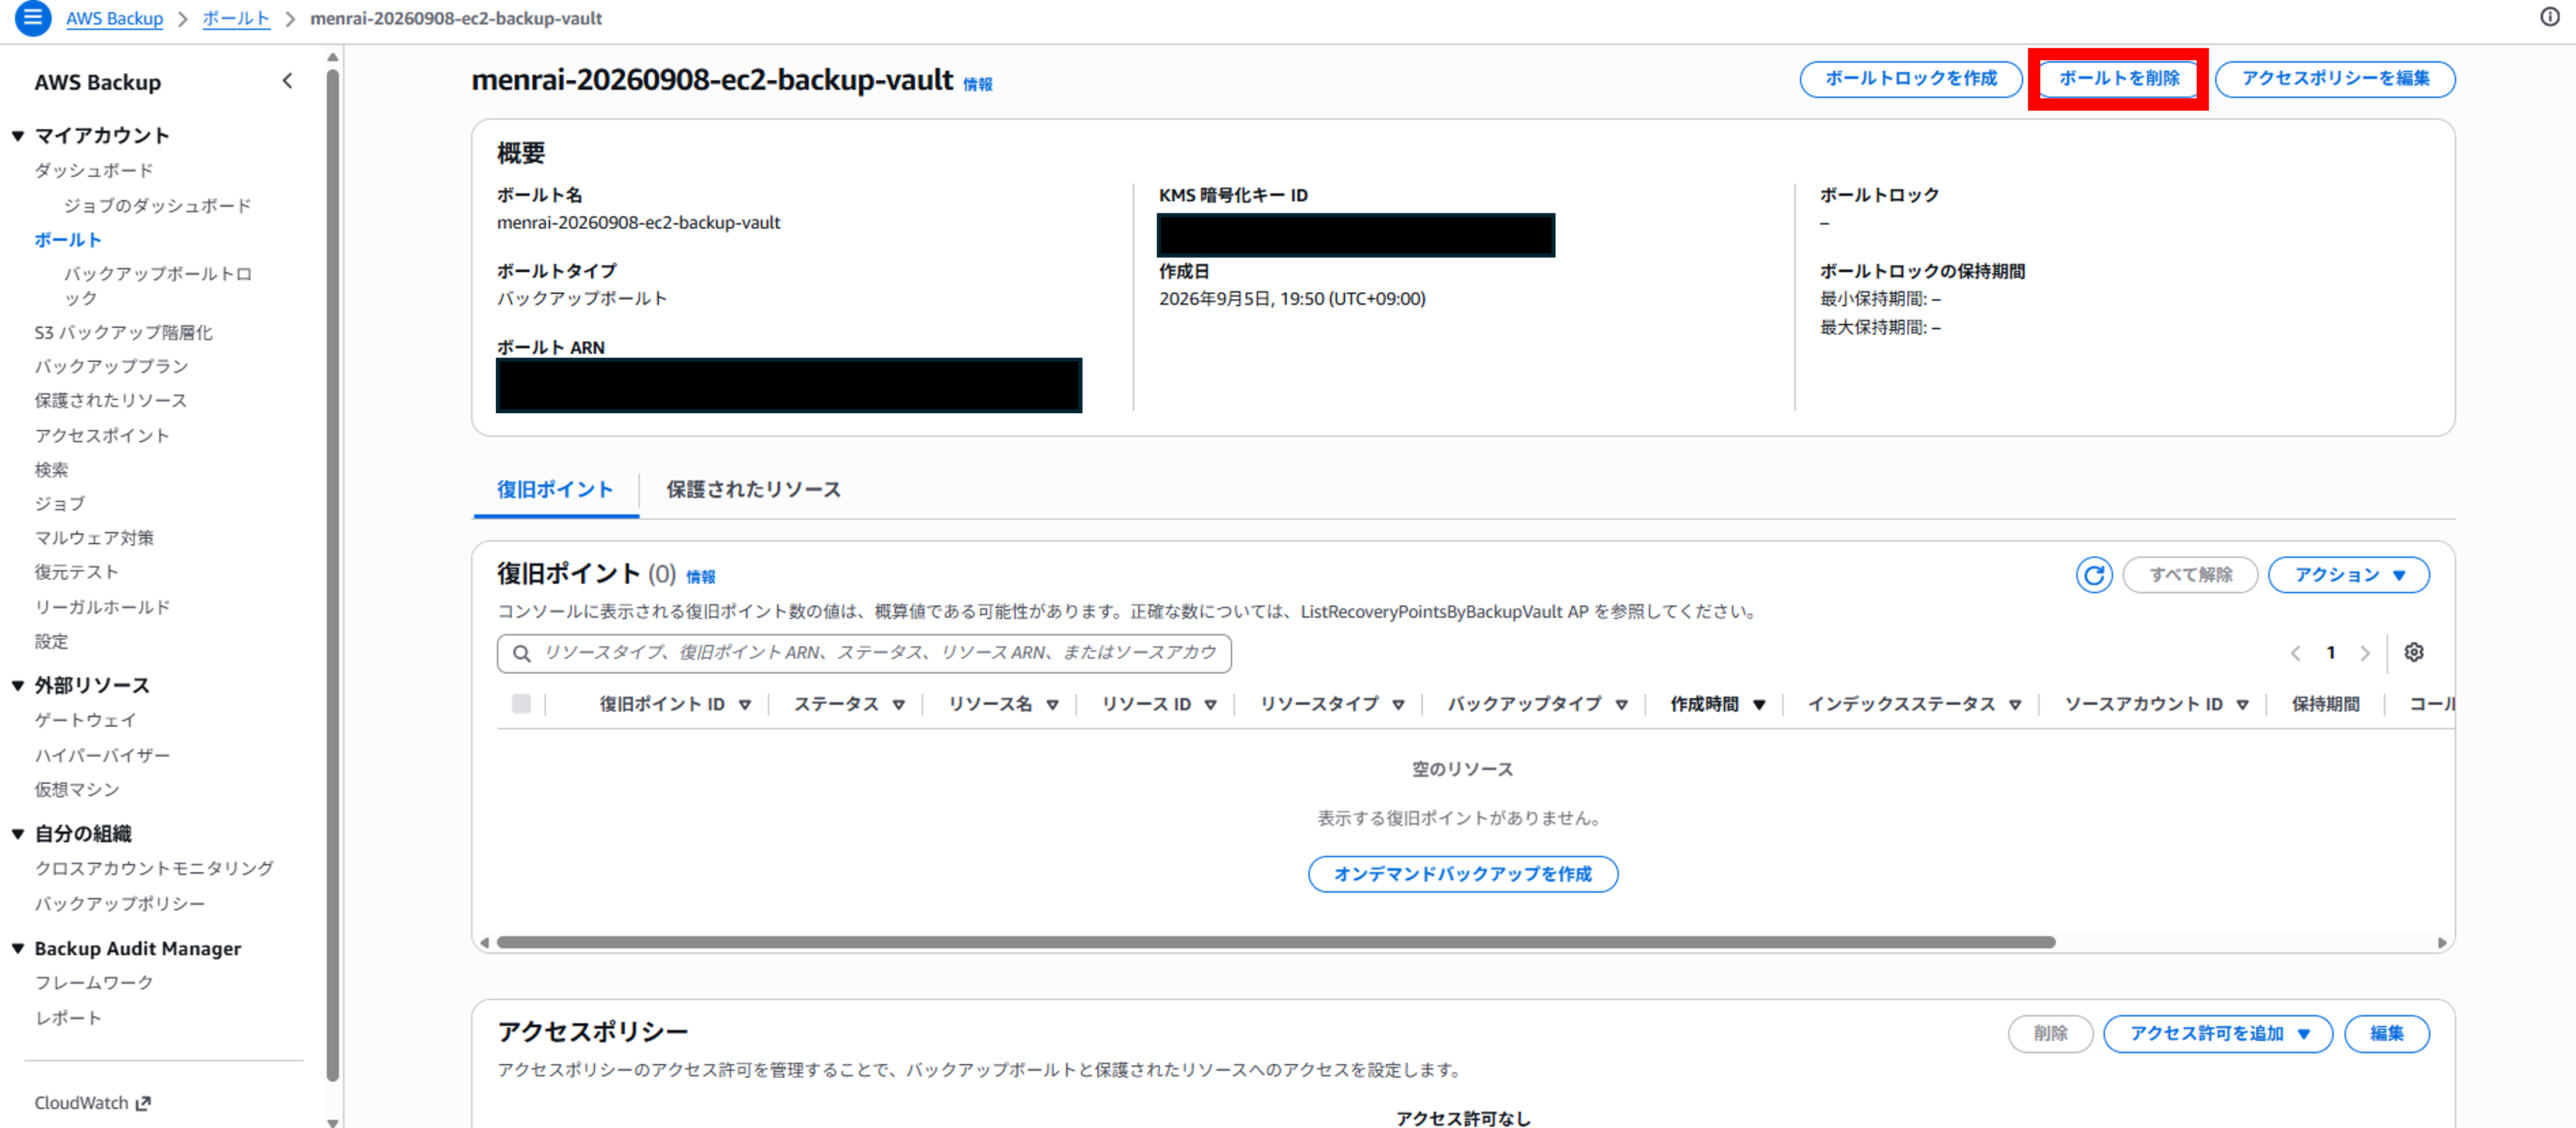Sort by リソースタイプ column arrow
2576x1128 pixels.
[x=1398, y=704]
